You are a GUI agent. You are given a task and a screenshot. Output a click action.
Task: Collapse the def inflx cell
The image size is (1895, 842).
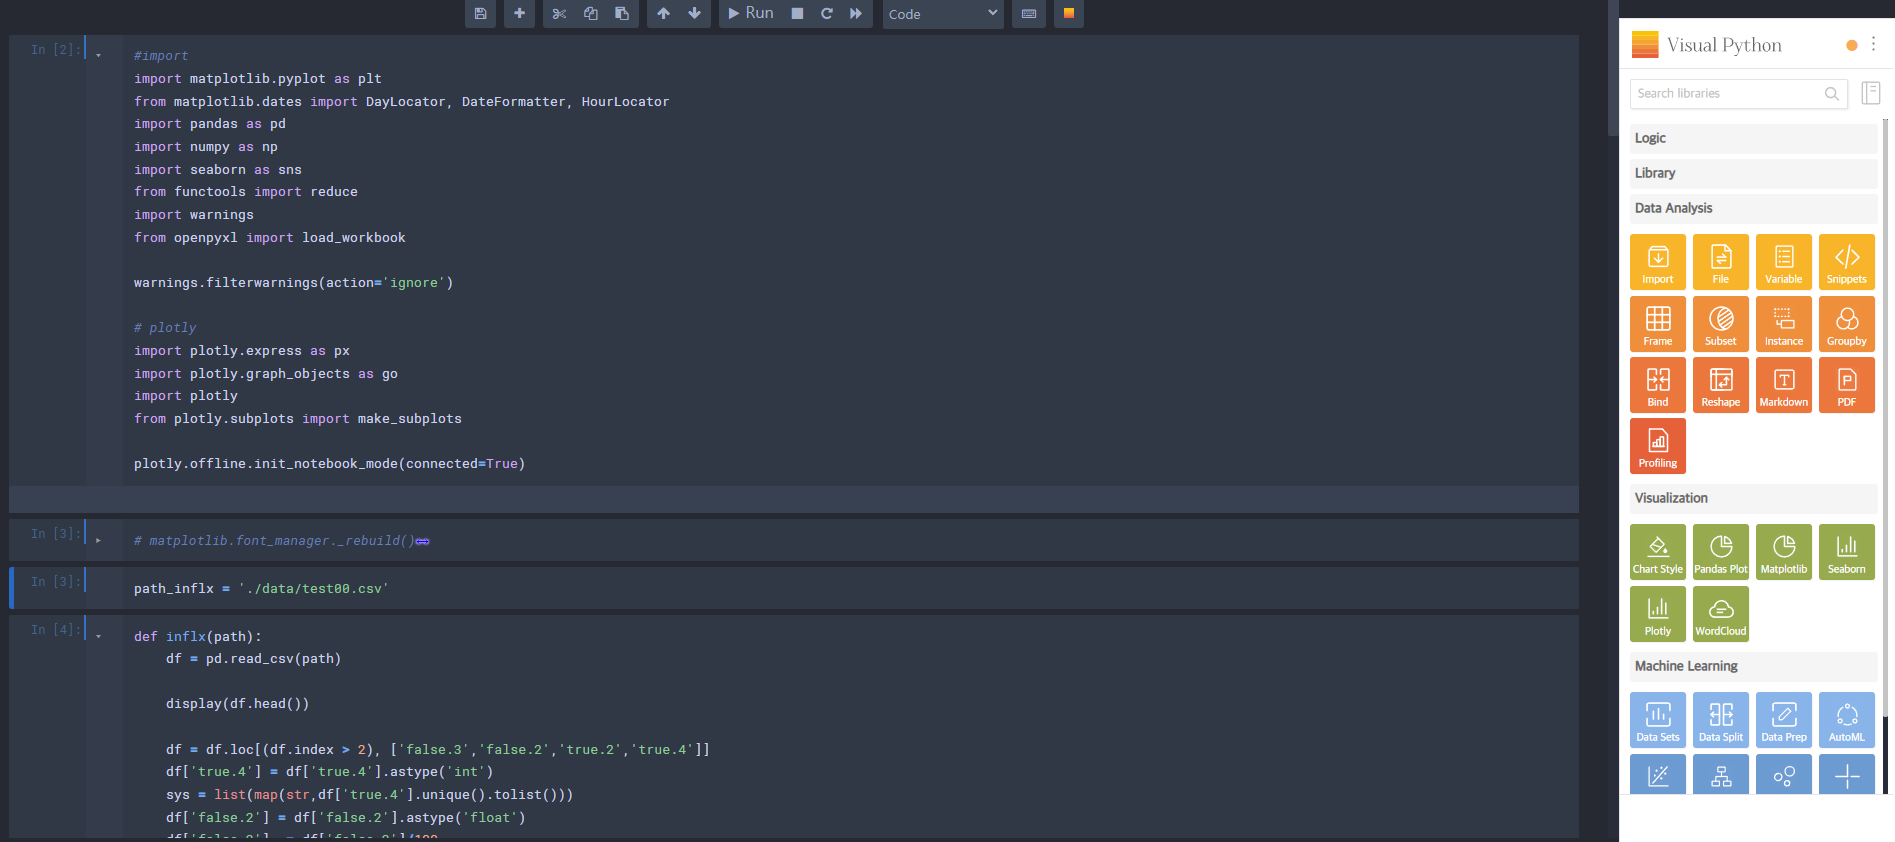coord(99,637)
